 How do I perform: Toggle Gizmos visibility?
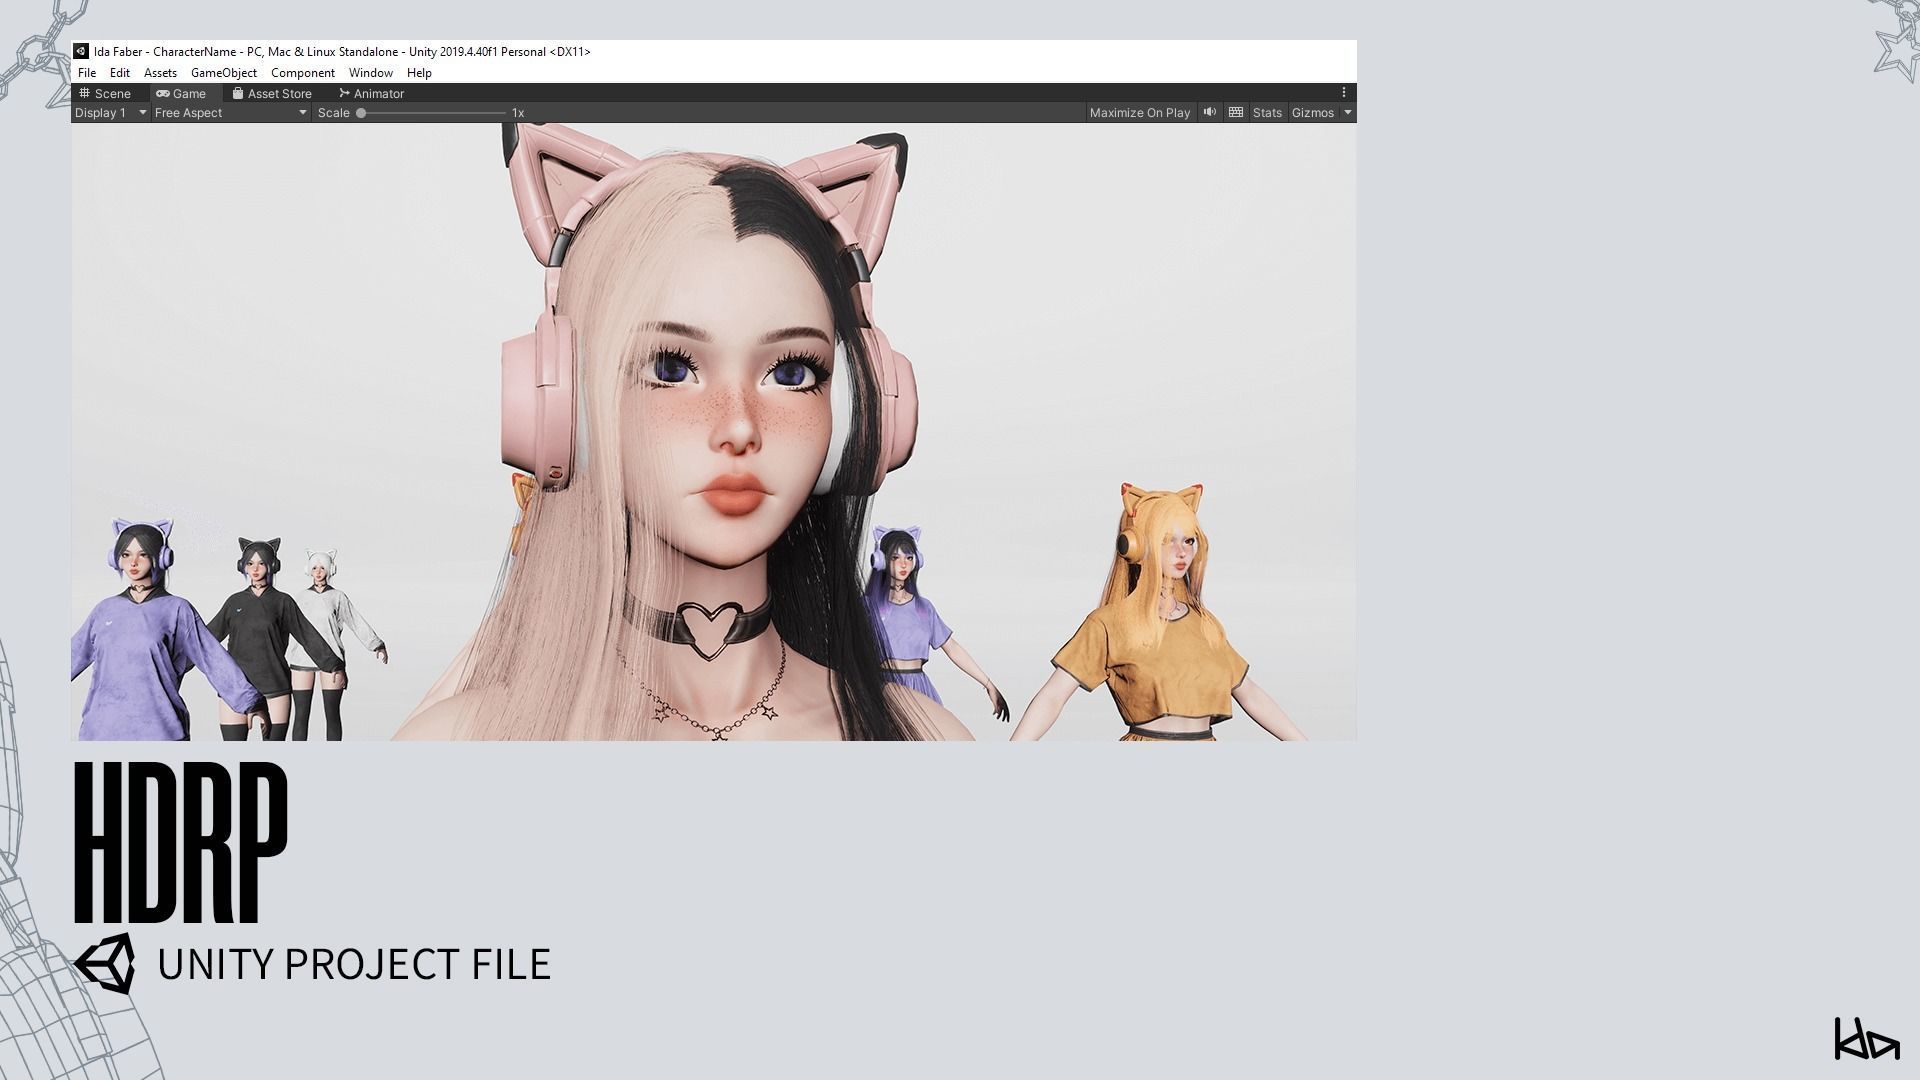point(1312,113)
